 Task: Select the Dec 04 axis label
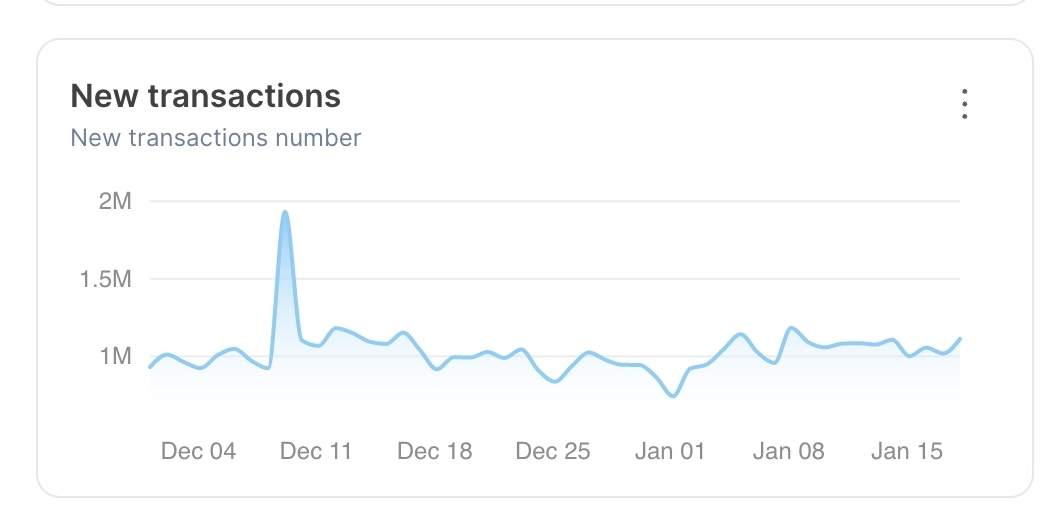coord(198,451)
